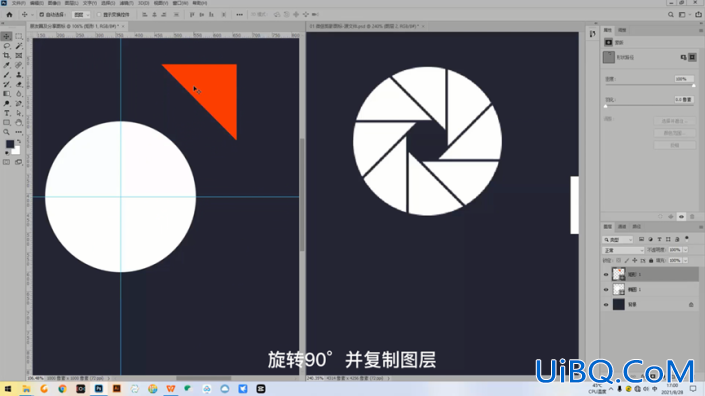Click the Home icon in options bar
705x396 pixels.
[9, 14]
